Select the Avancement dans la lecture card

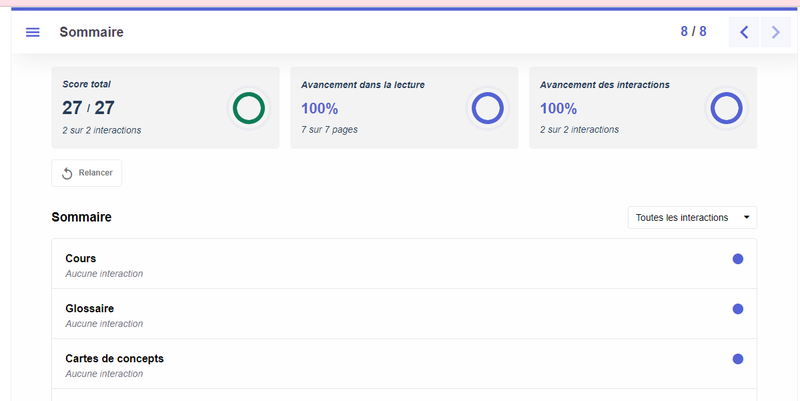point(380,108)
